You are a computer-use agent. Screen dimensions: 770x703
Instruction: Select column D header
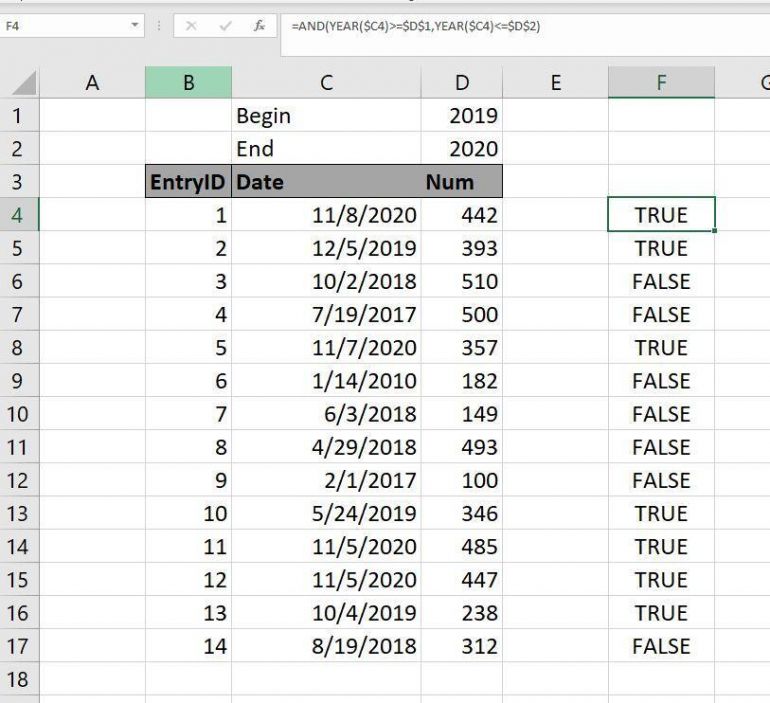pos(461,83)
